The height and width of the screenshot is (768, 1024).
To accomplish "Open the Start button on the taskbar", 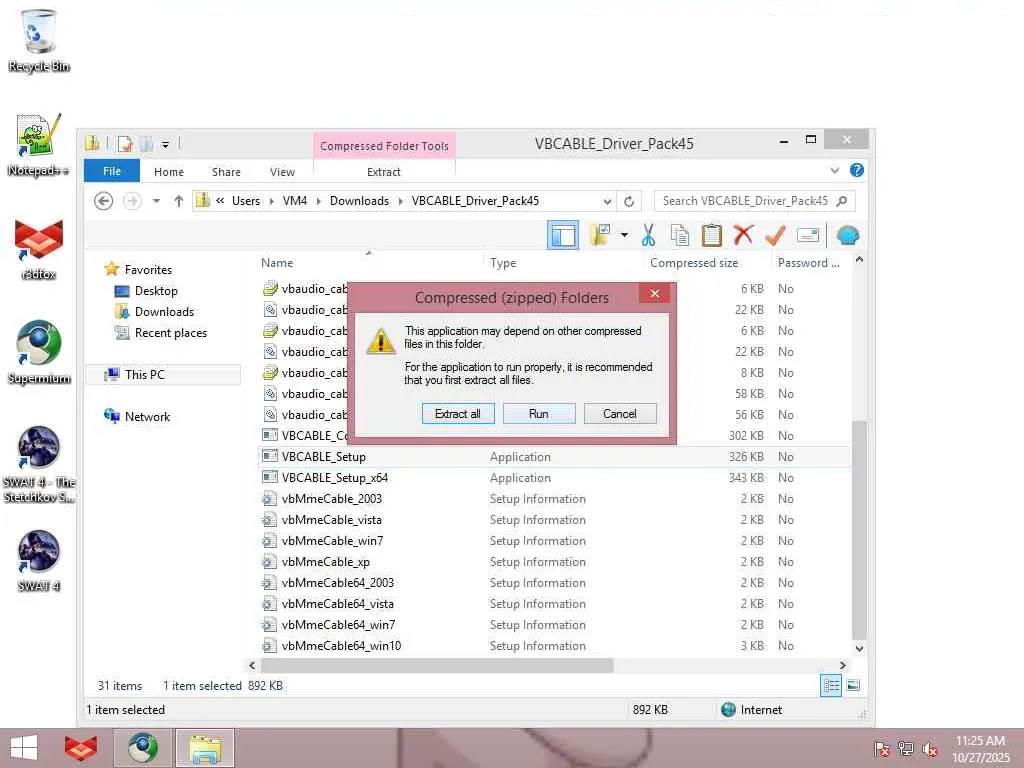I will point(24,748).
